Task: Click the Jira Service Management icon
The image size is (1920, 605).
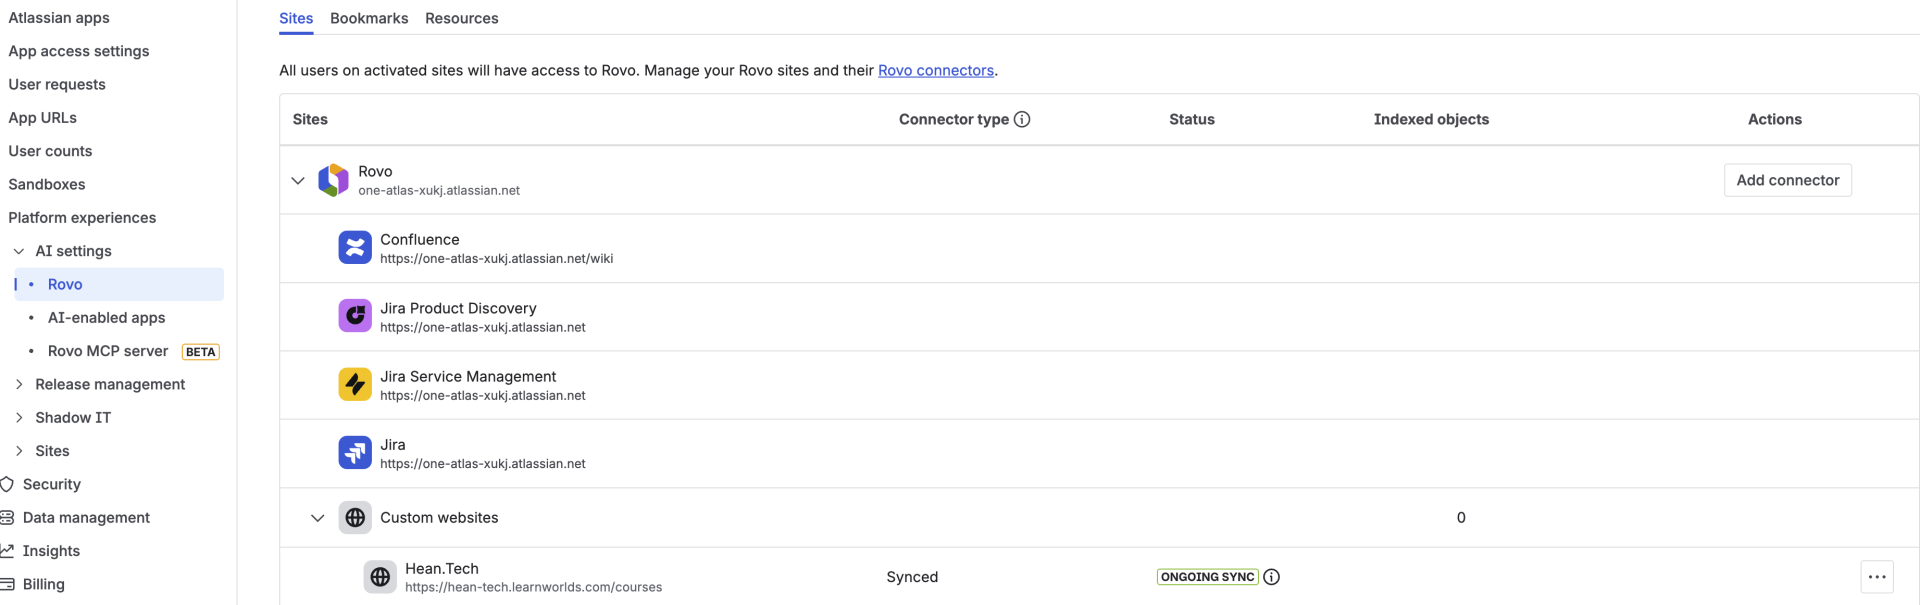Action: (355, 385)
